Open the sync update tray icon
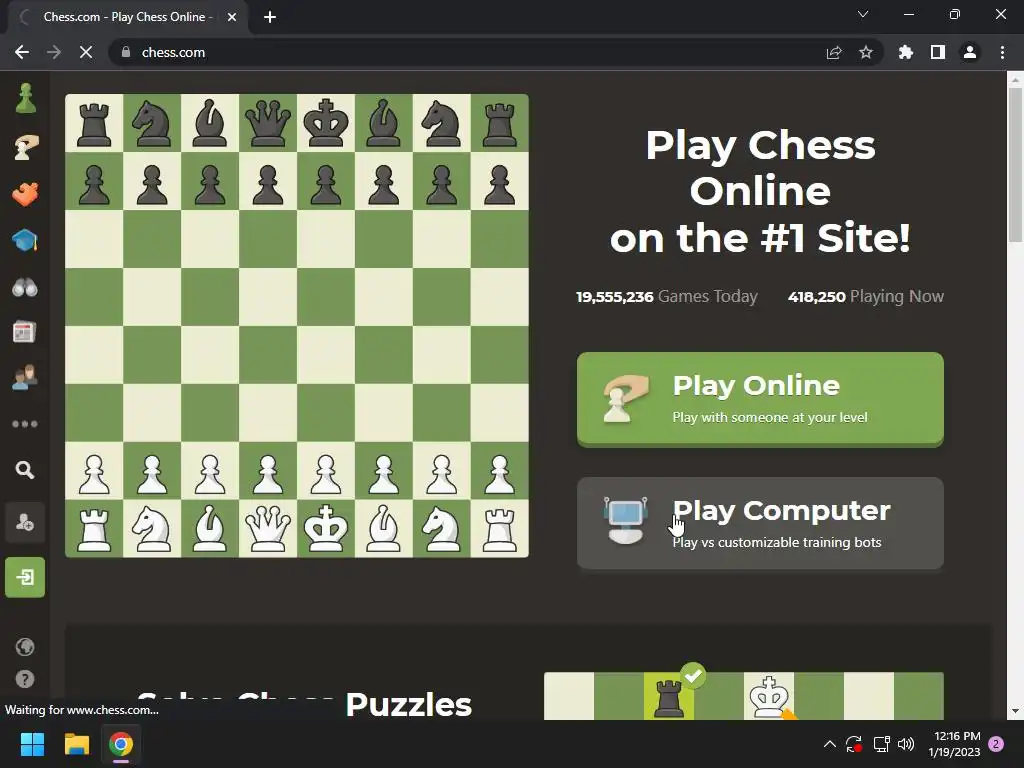Image resolution: width=1024 pixels, height=768 pixels. (854, 744)
